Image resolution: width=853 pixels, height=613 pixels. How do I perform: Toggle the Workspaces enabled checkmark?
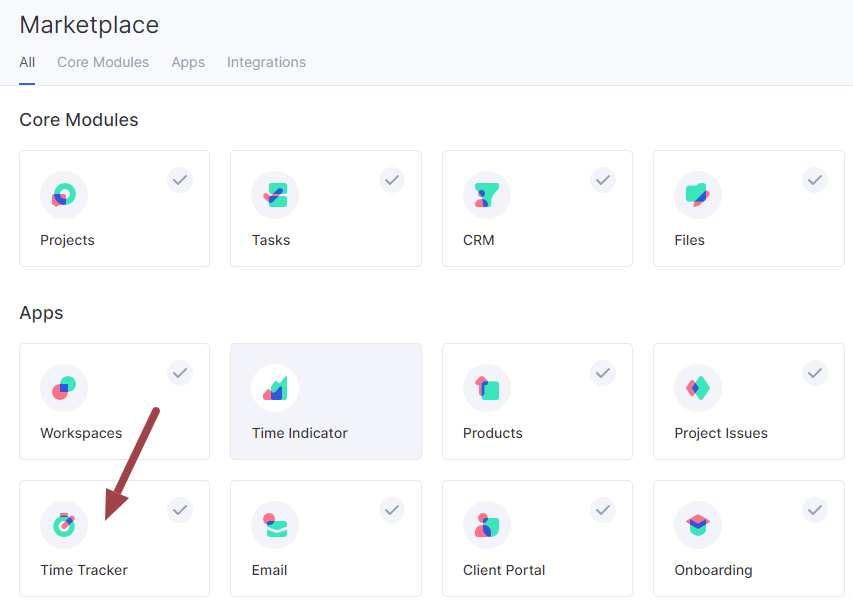point(180,373)
